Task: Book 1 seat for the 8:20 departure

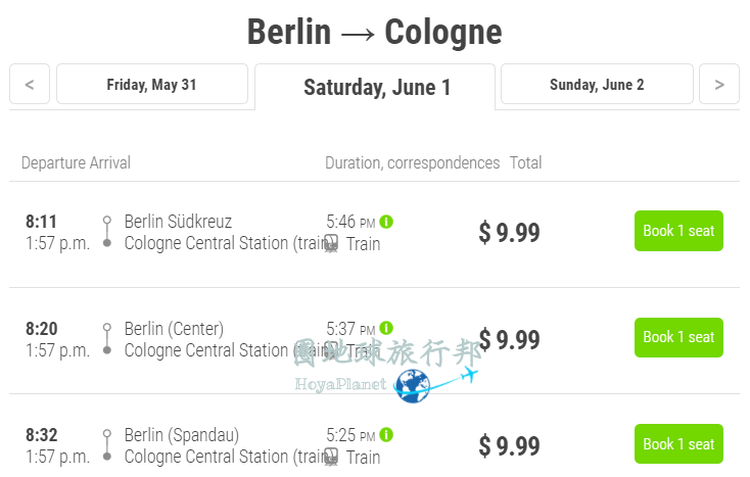Action: (x=679, y=337)
